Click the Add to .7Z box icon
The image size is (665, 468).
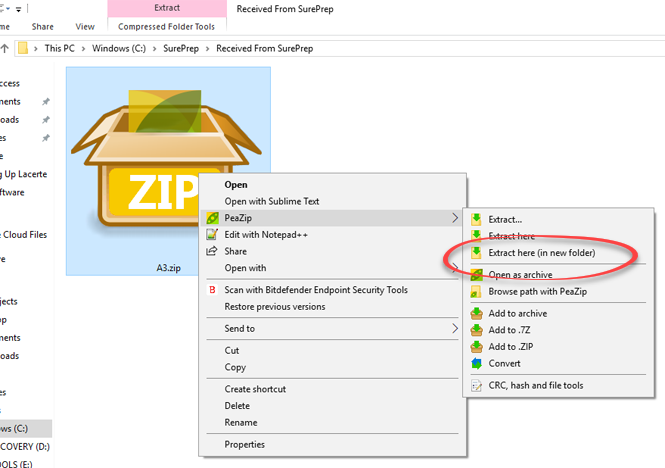pyautogui.click(x=476, y=330)
